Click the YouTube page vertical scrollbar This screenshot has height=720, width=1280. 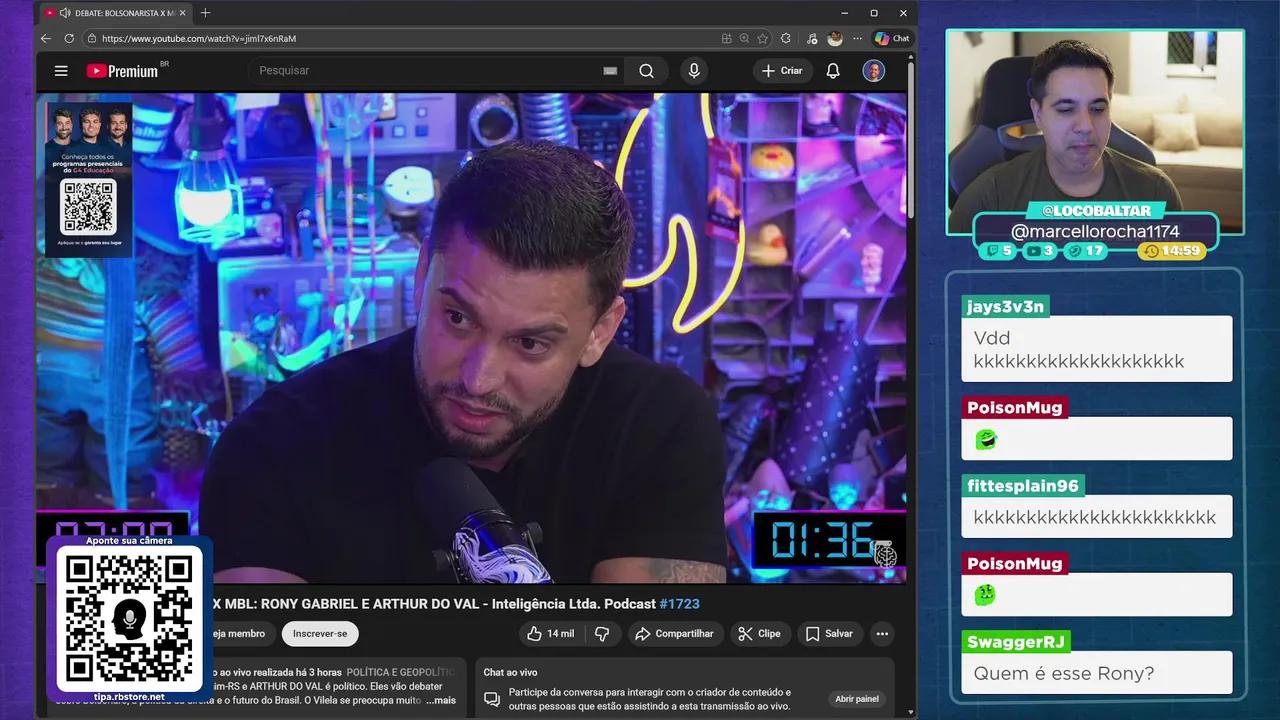point(911,140)
